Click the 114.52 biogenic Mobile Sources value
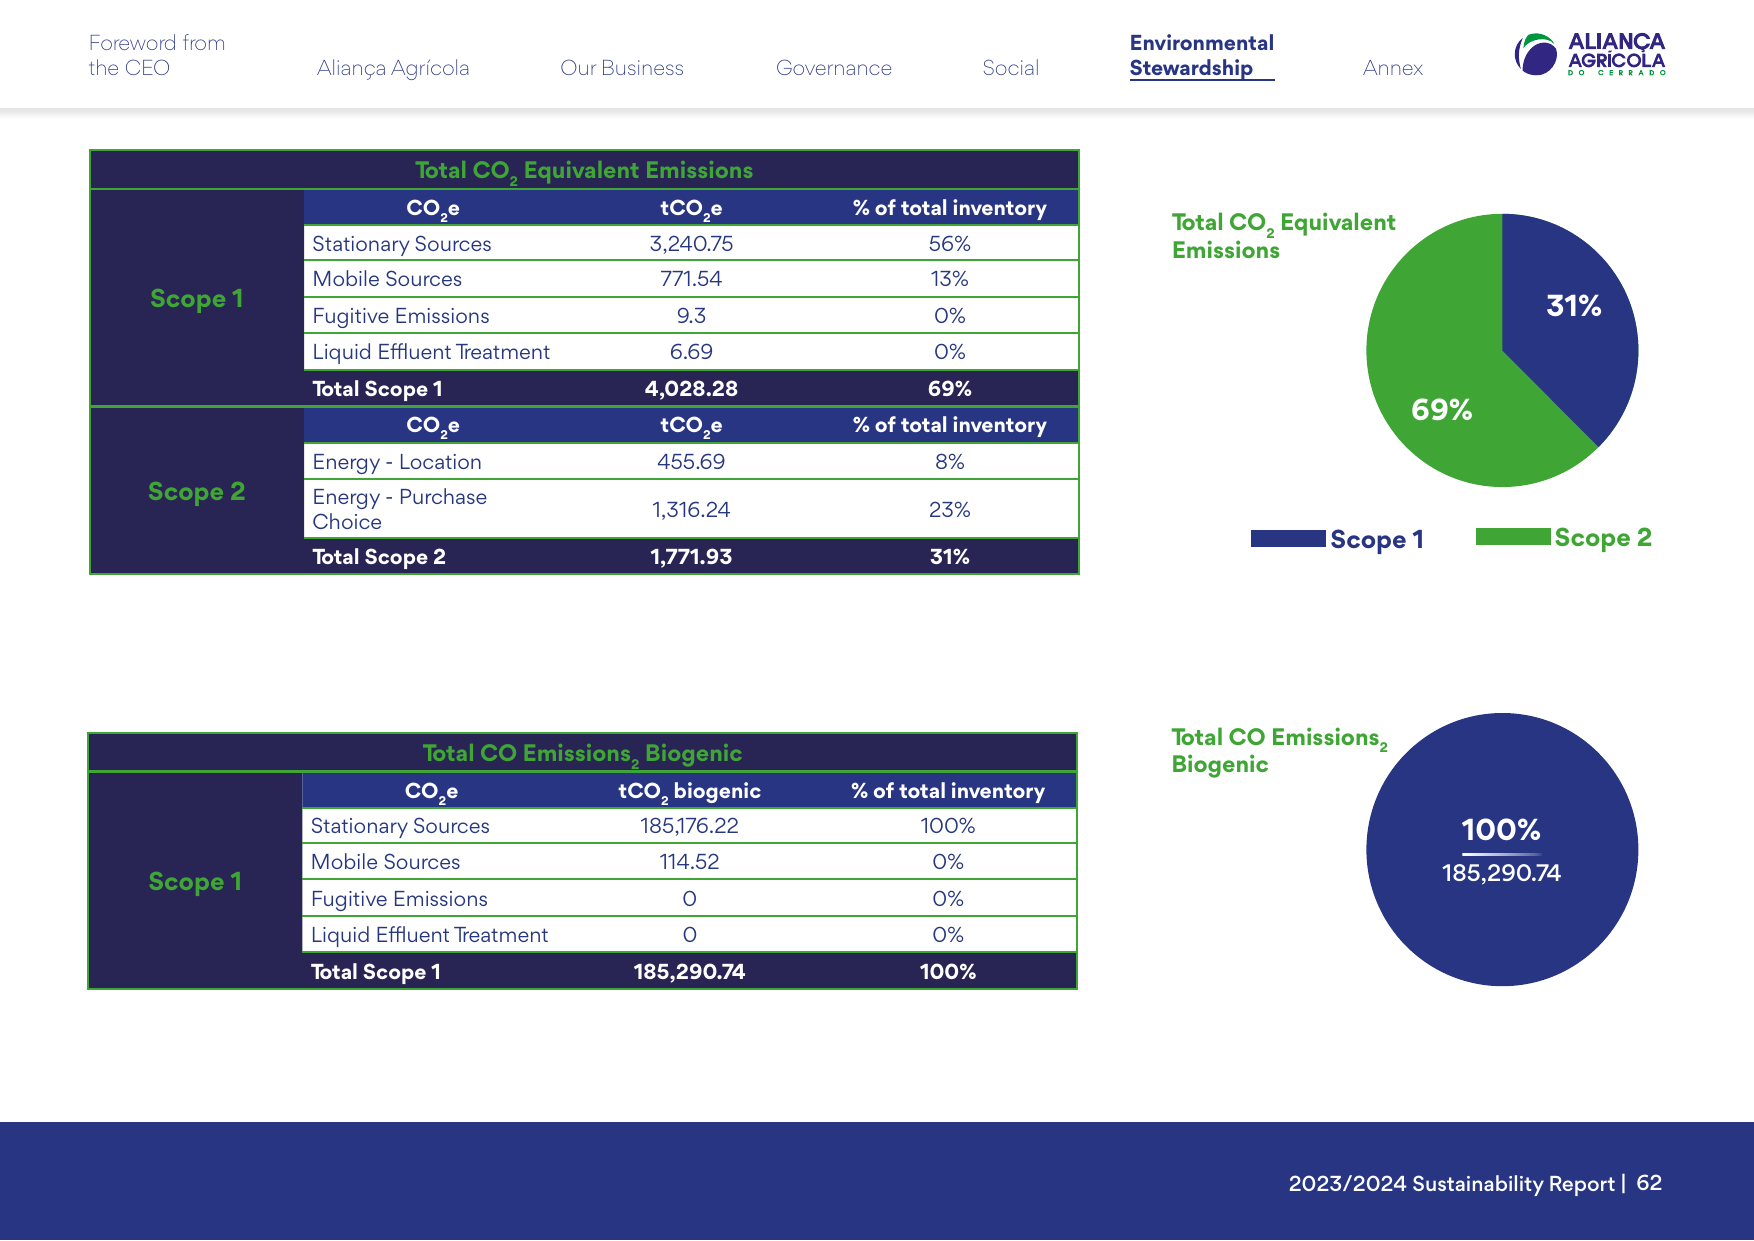 pyautogui.click(x=689, y=862)
